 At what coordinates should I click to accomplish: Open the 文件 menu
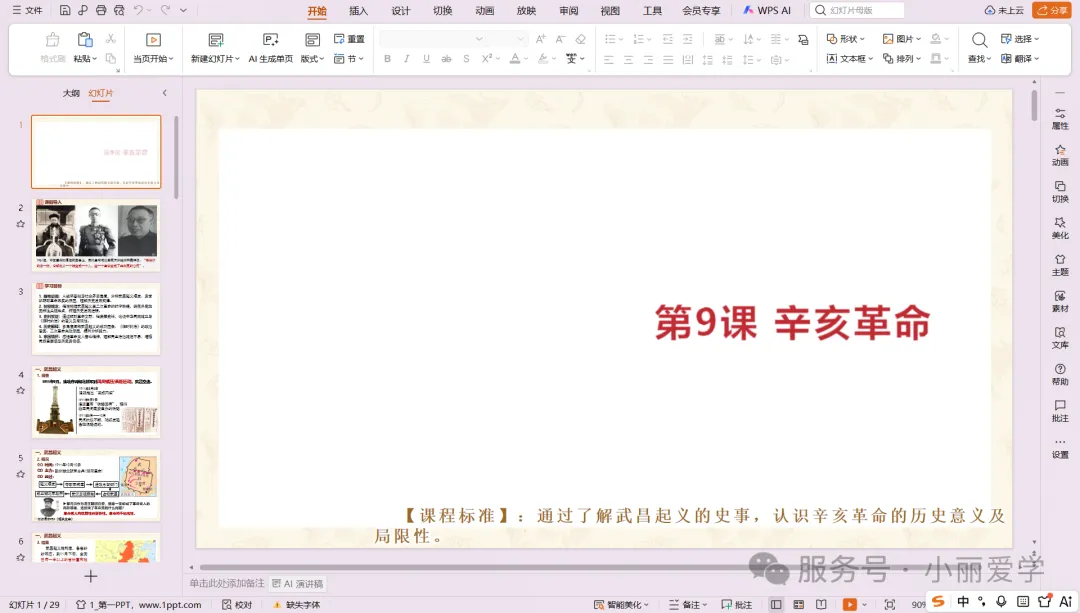coord(28,10)
